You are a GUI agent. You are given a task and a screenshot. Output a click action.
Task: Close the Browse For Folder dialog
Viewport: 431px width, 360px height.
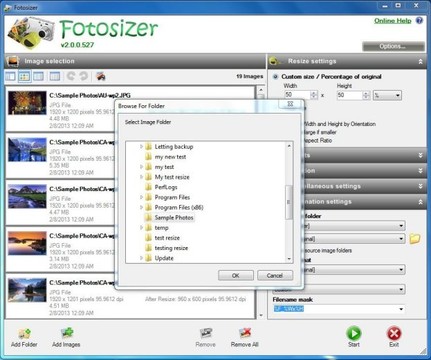[290, 104]
